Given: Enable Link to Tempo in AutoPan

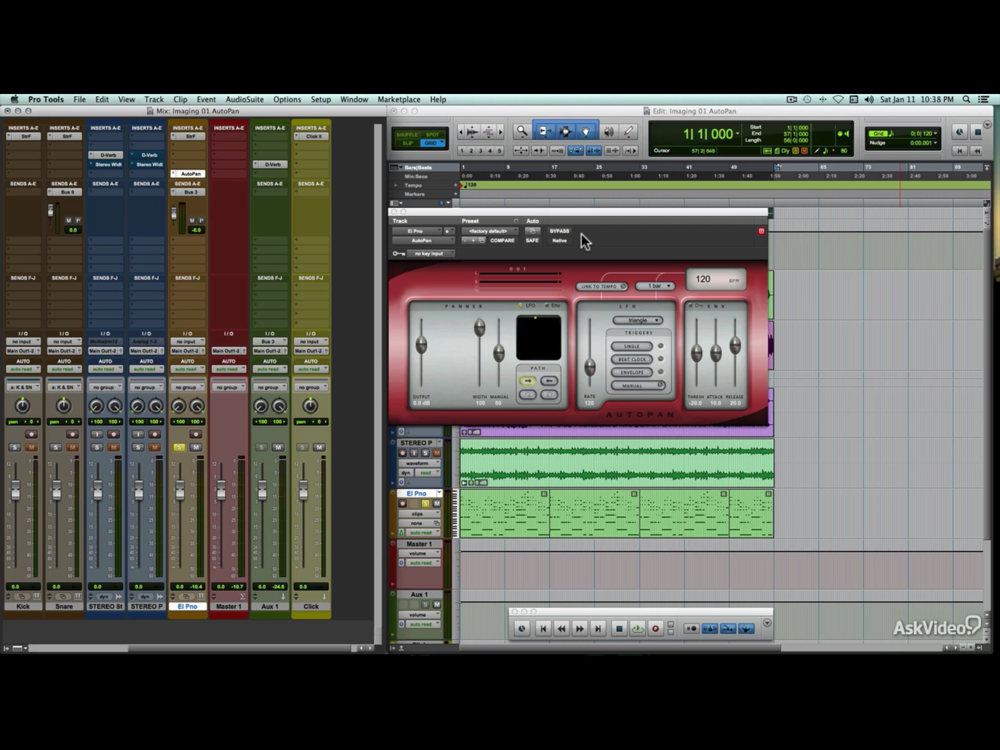Looking at the screenshot, I should point(602,287).
